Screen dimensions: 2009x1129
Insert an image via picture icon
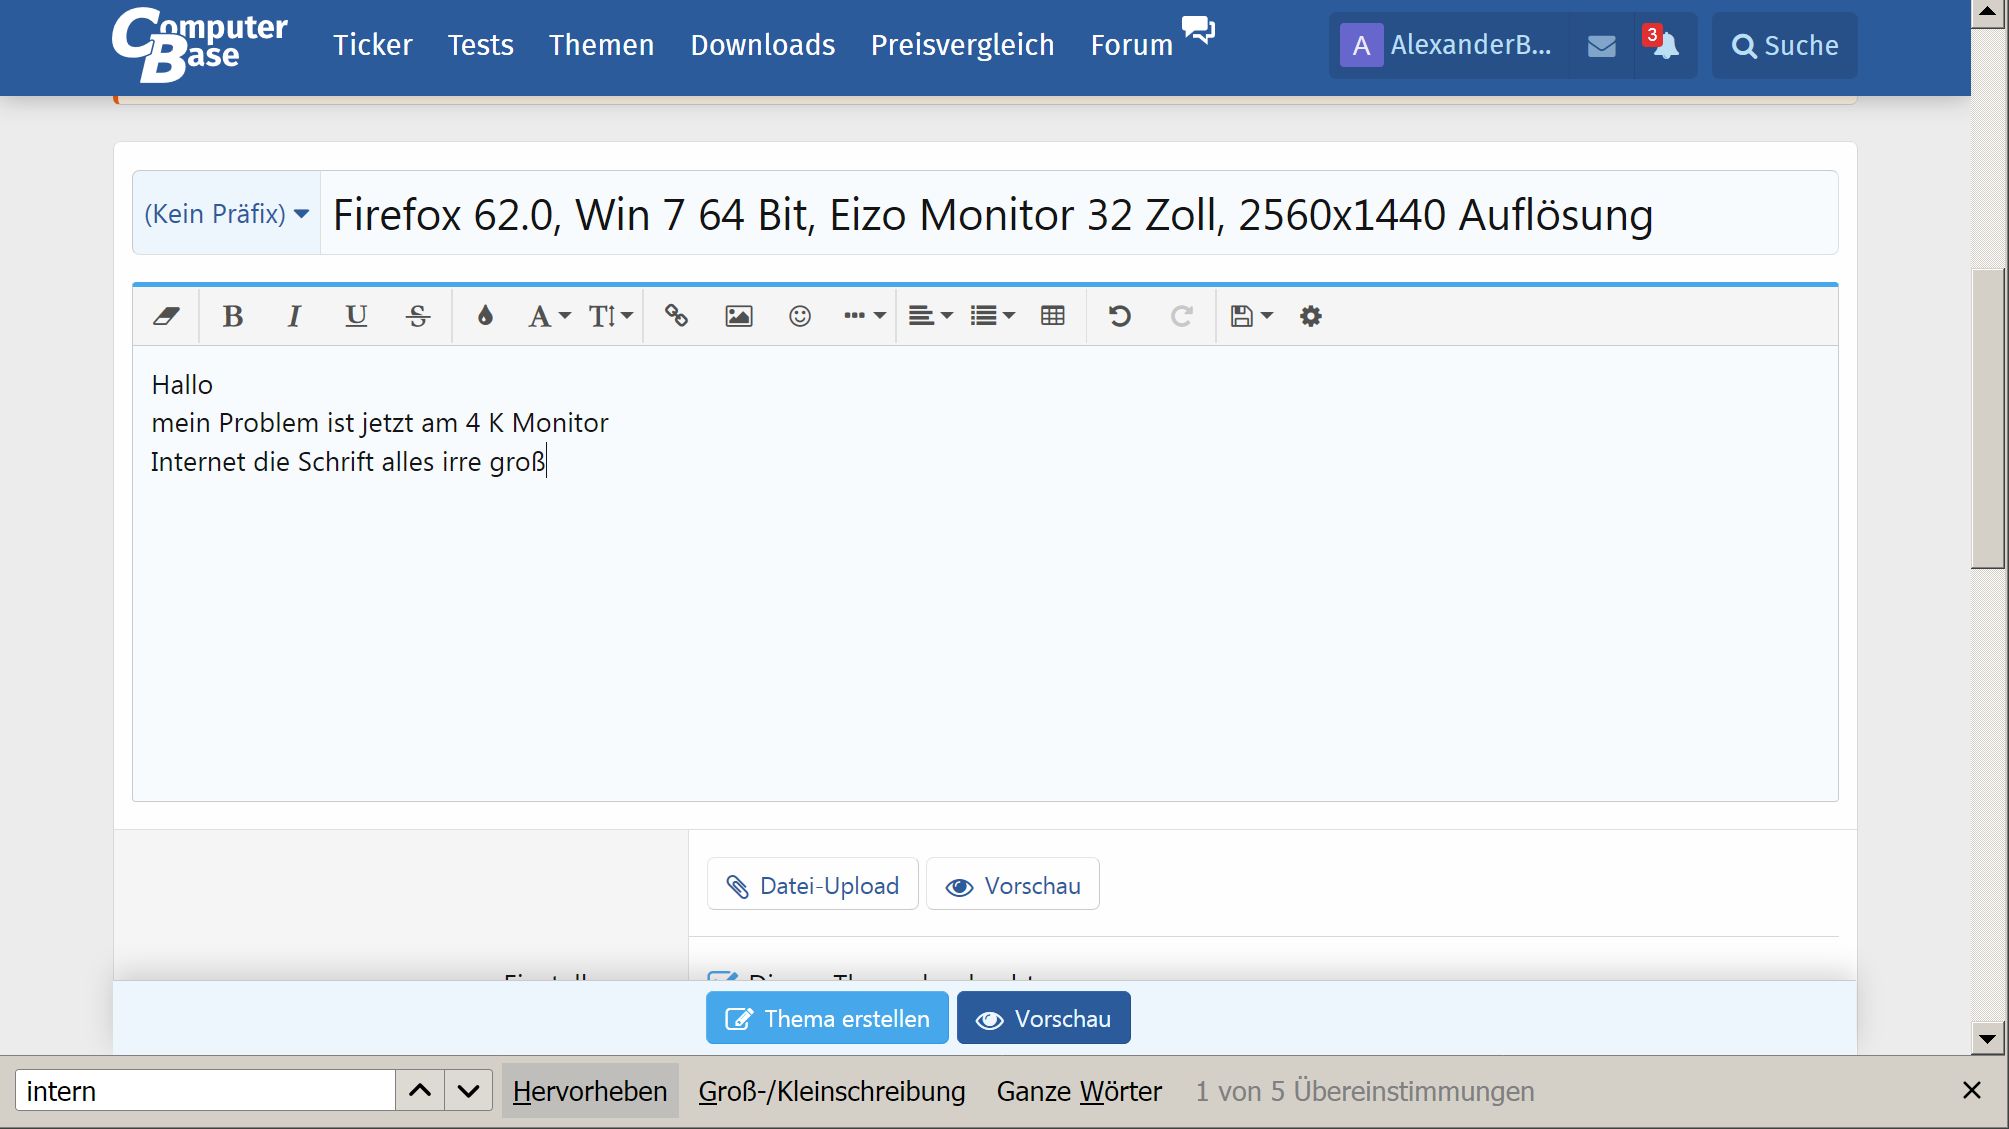(x=738, y=317)
